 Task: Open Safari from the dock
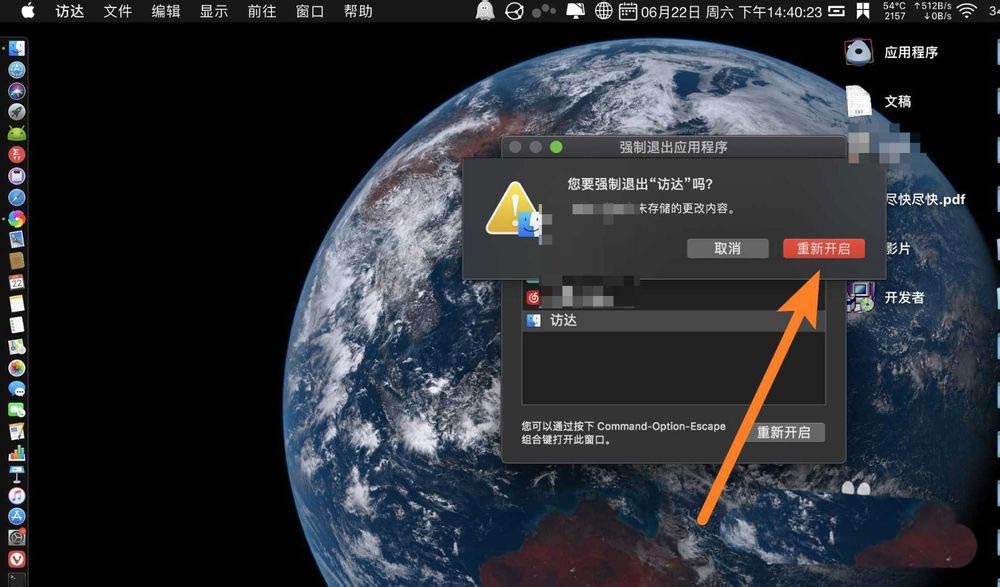(x=17, y=197)
